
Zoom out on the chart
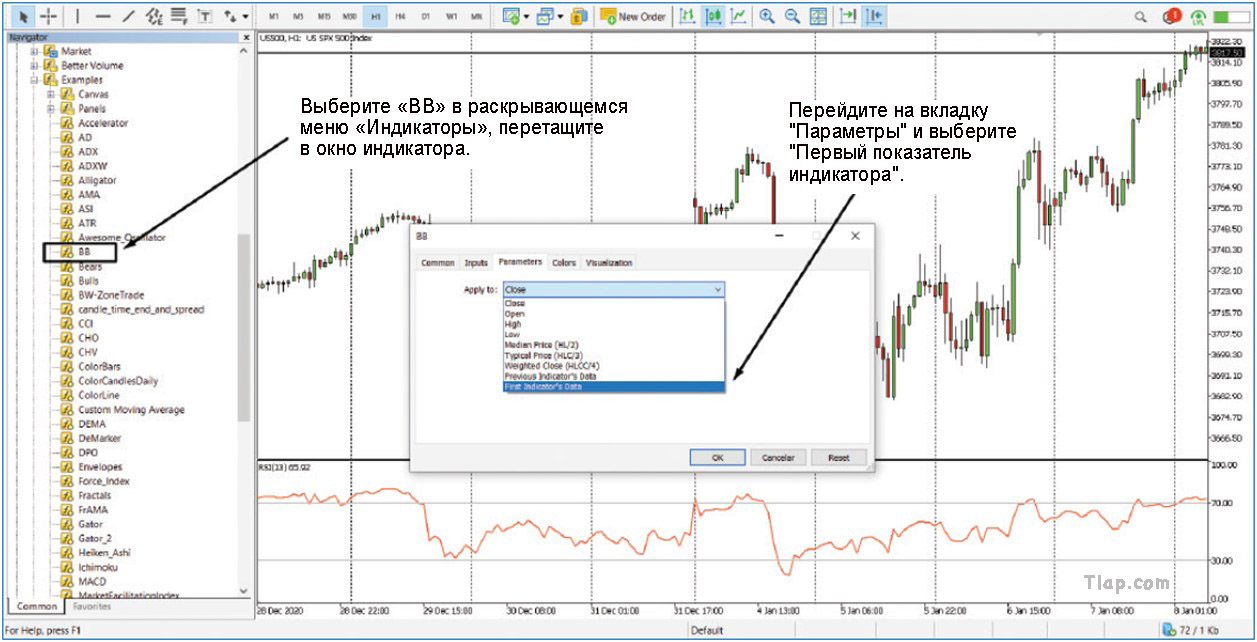[x=792, y=16]
